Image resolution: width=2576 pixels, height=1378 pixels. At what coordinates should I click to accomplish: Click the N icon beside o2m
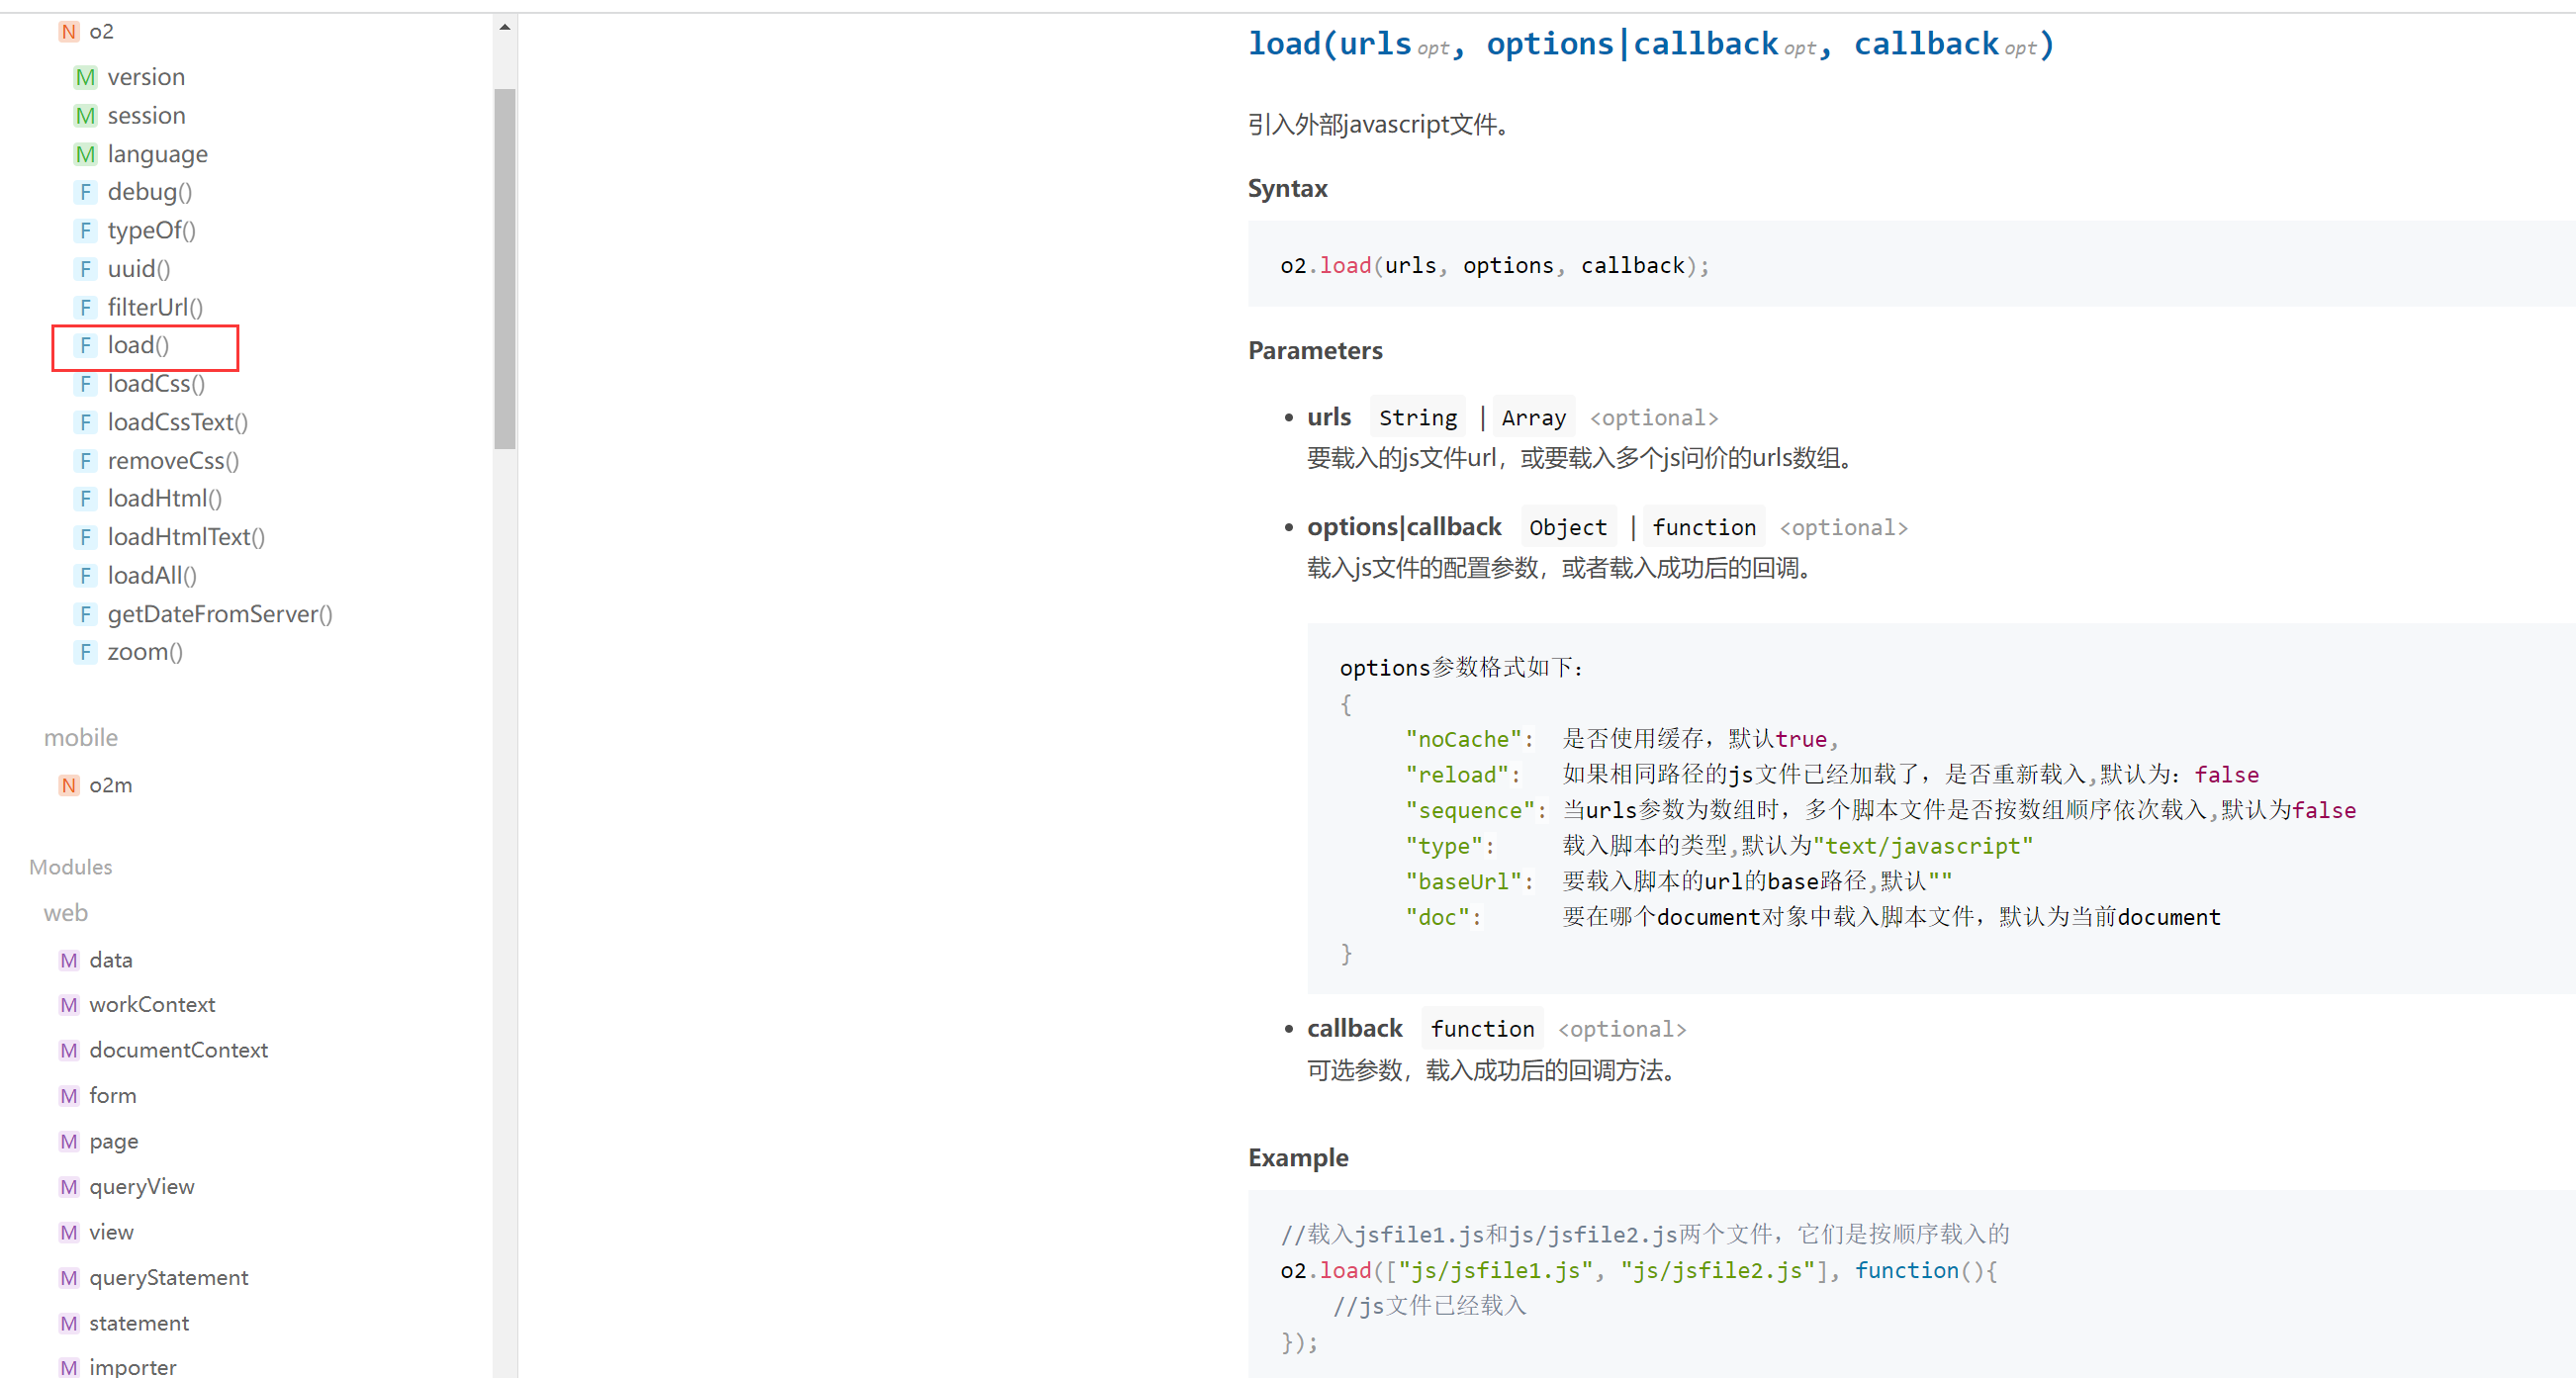click(68, 785)
